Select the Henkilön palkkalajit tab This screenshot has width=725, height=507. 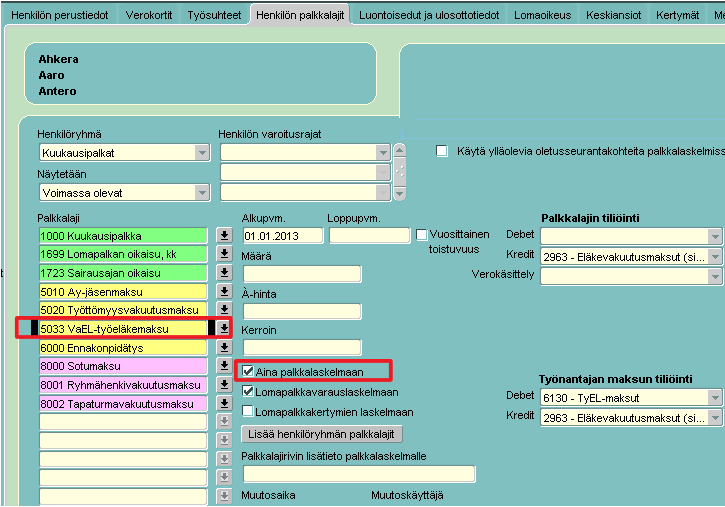pos(300,15)
